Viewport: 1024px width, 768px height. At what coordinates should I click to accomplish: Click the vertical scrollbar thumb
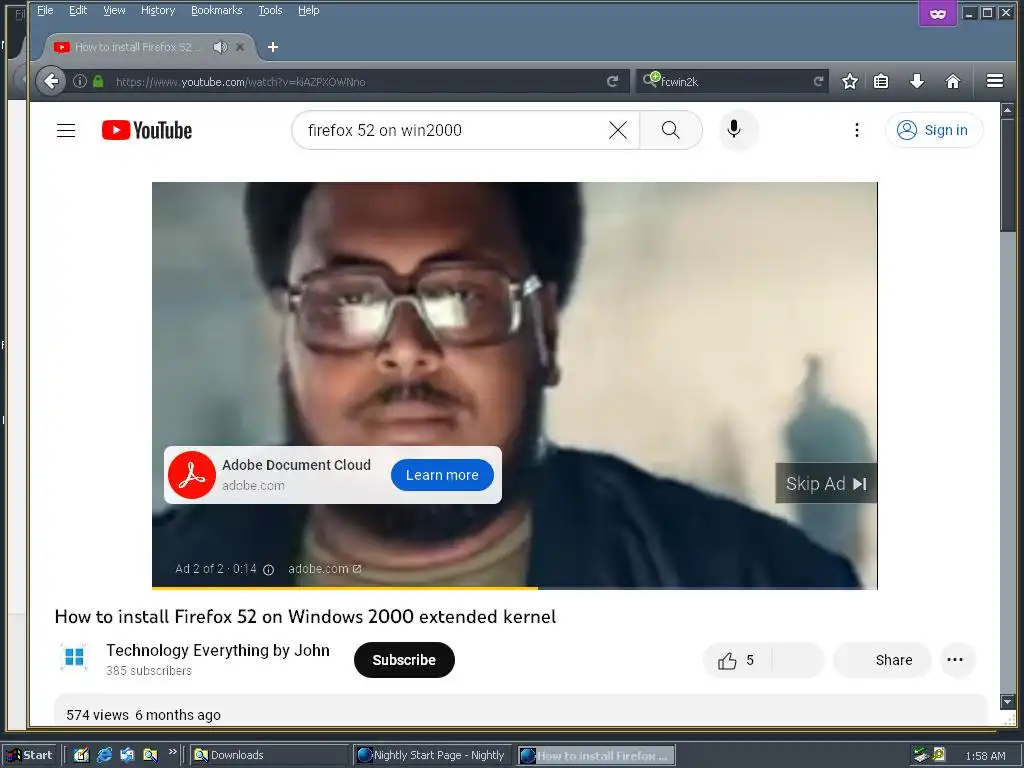tap(1007, 174)
